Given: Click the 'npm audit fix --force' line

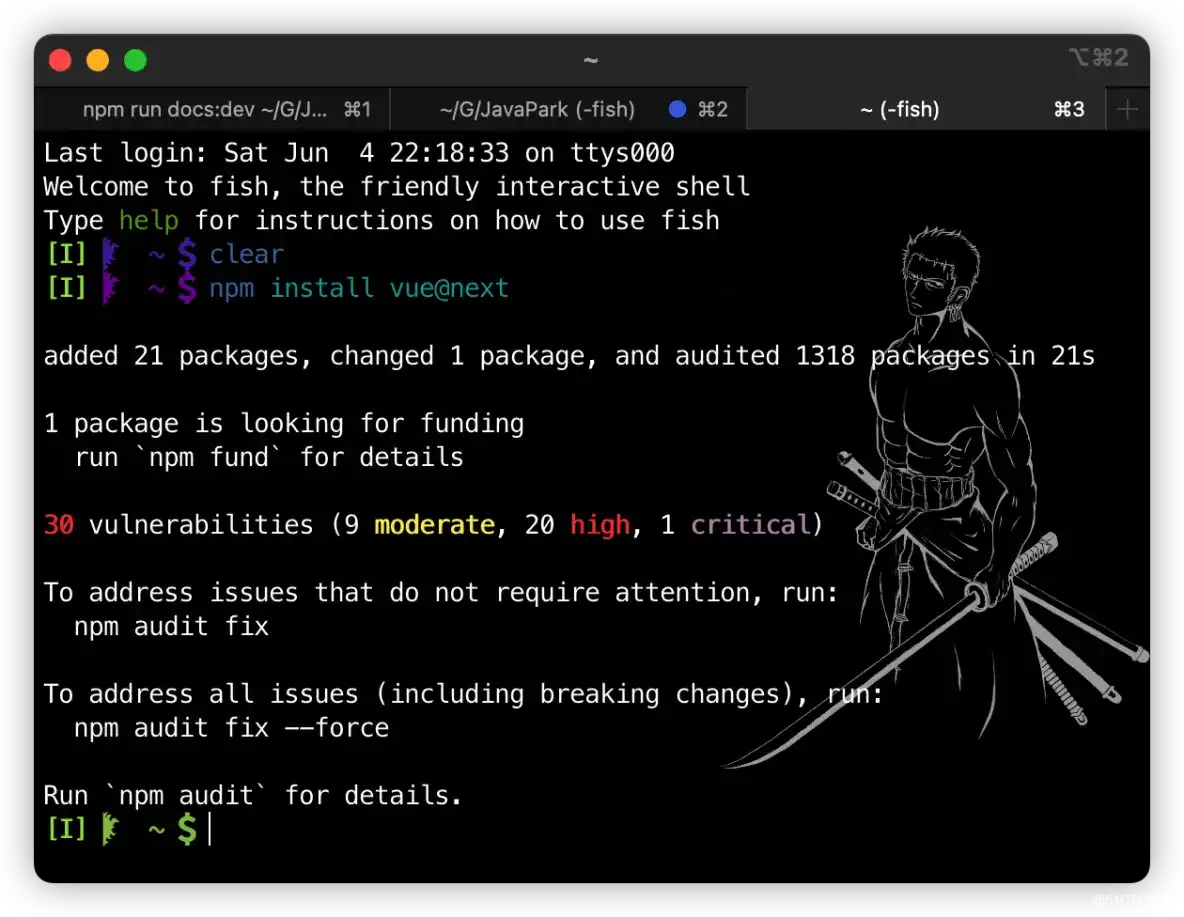Looking at the screenshot, I should (x=231, y=727).
